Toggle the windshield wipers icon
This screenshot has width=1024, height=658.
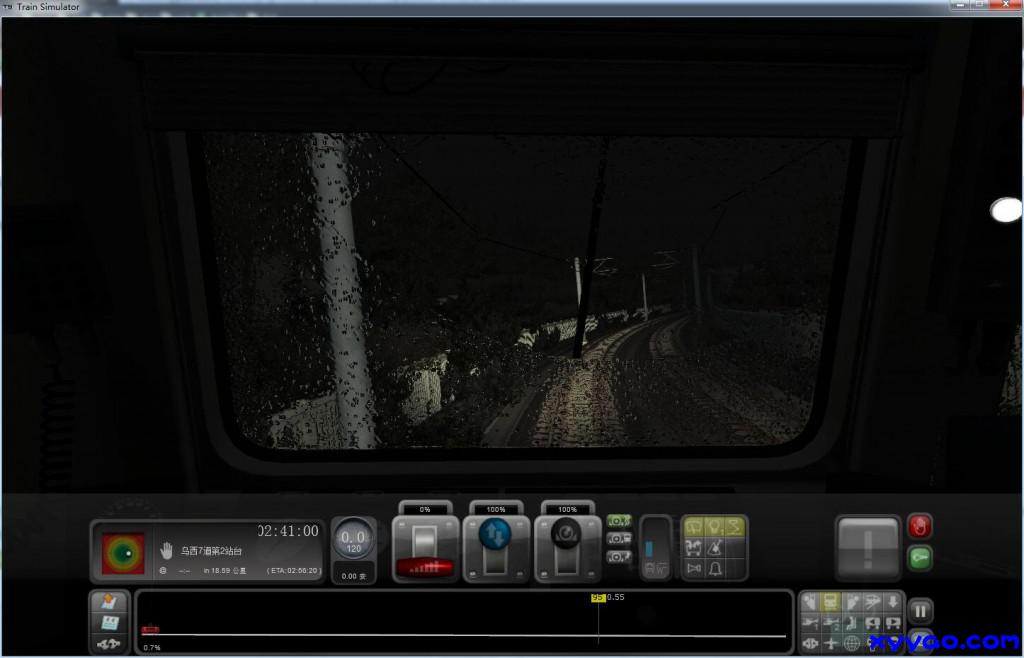tap(692, 527)
